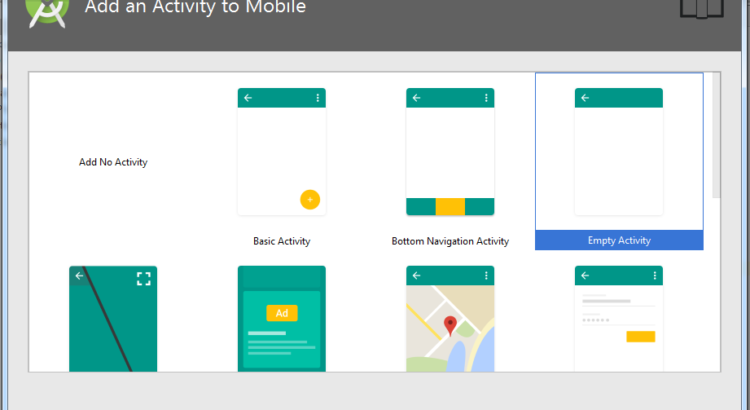750x410 pixels.
Task: Click the yellow floating action button in Basic Activity
Action: [x=310, y=199]
